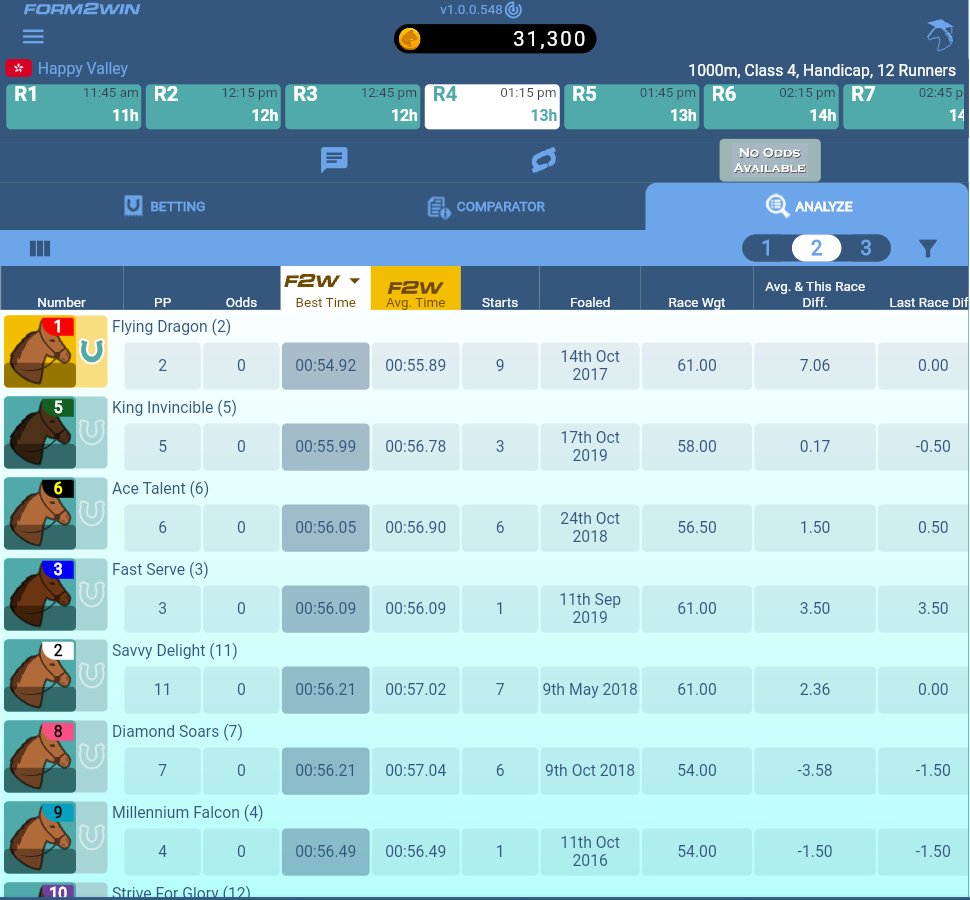Open coin balance showing 31,300
The image size is (970, 900).
[495, 39]
